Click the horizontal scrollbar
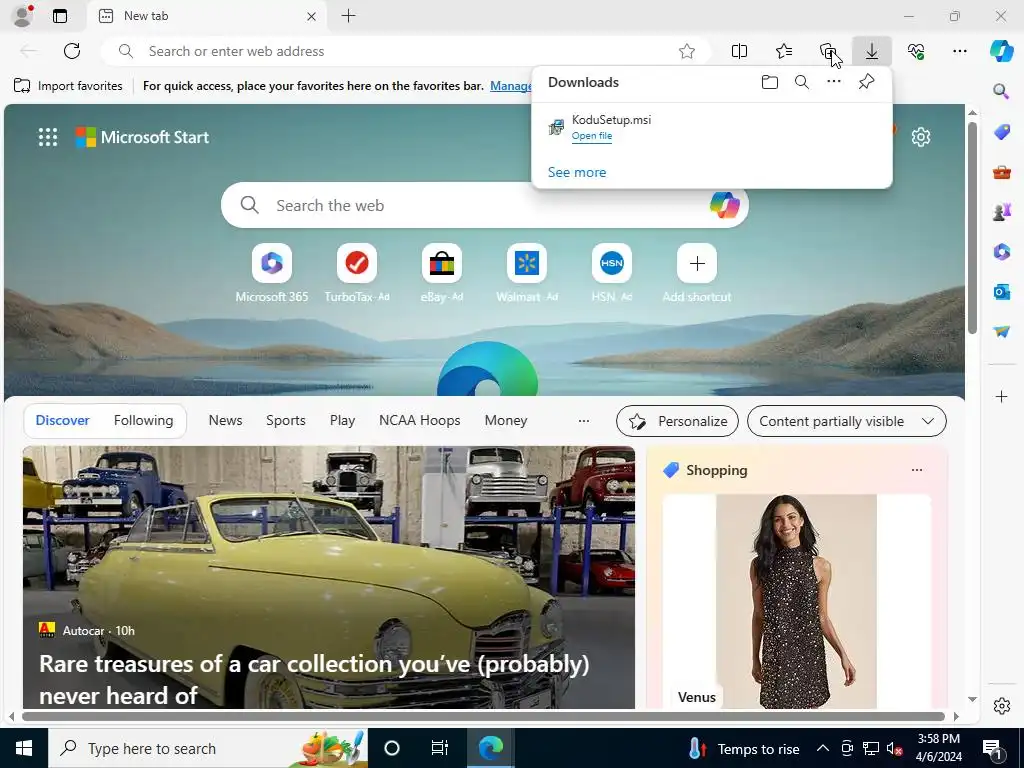1024x768 pixels. (x=483, y=716)
